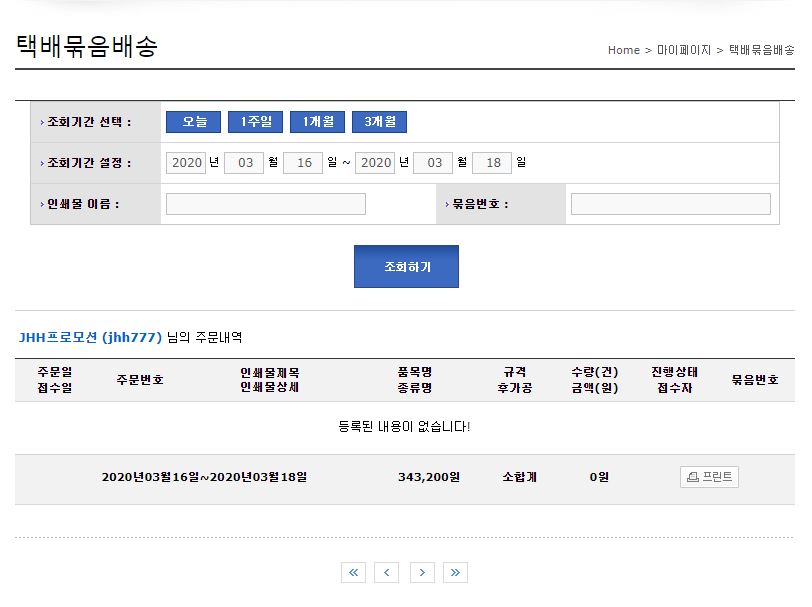The height and width of the screenshot is (607, 812).
Task: Click the 인쇄물 이름 text field
Action: point(266,204)
